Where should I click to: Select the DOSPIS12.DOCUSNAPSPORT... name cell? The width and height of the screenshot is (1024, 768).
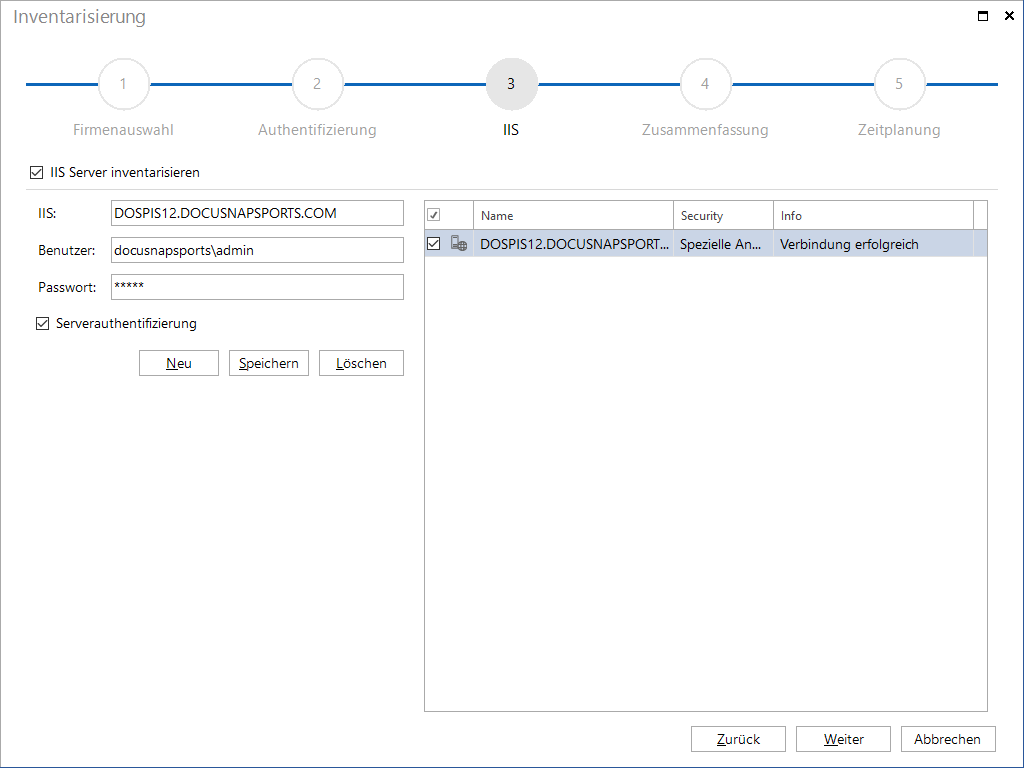pos(573,244)
